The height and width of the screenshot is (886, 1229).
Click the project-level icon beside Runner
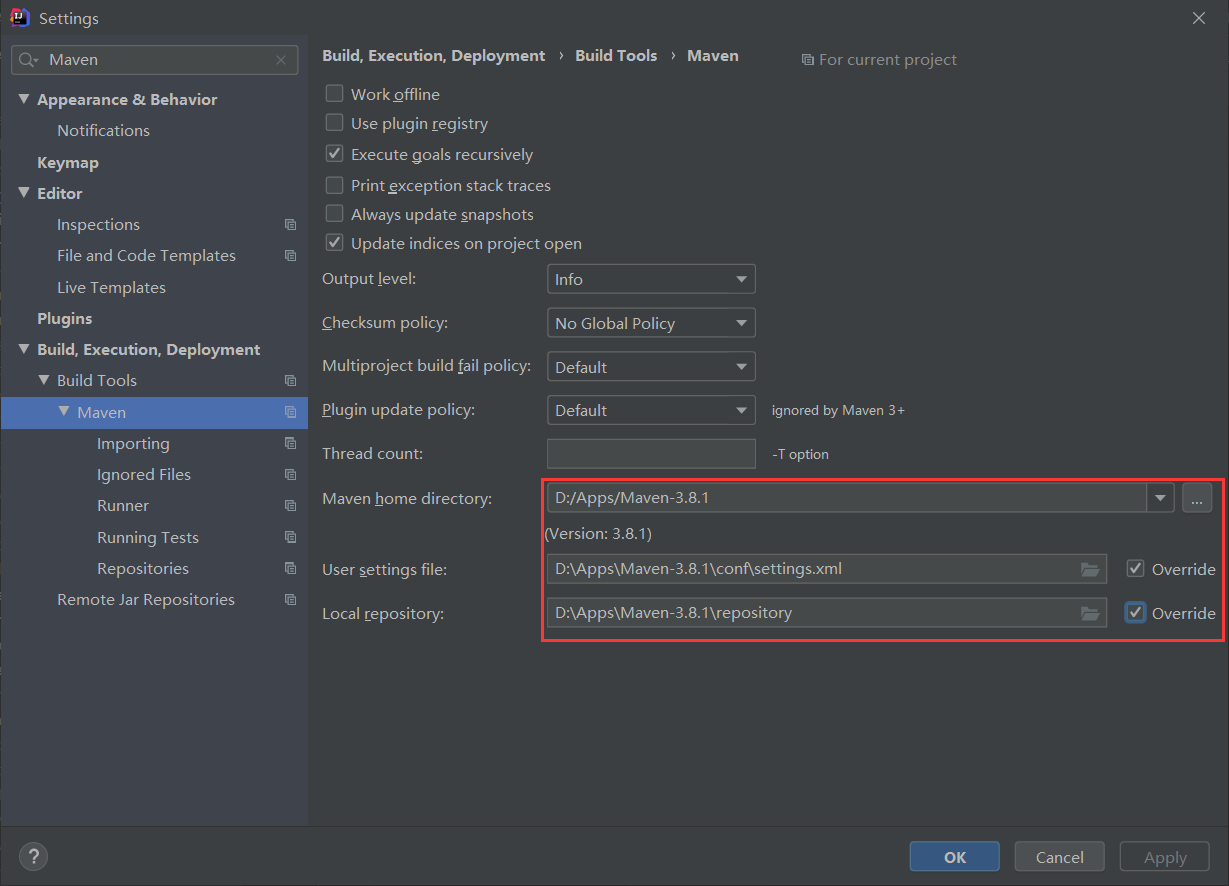[x=290, y=506]
